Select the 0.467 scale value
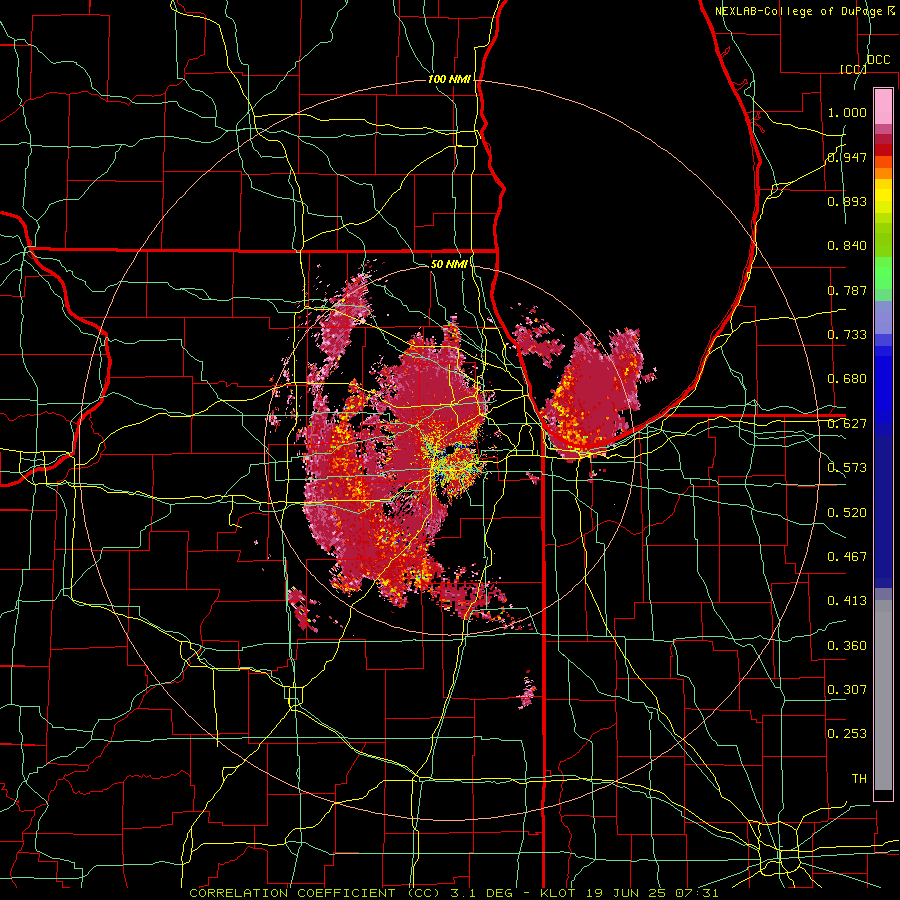Screen dimensions: 900x900 847,557
